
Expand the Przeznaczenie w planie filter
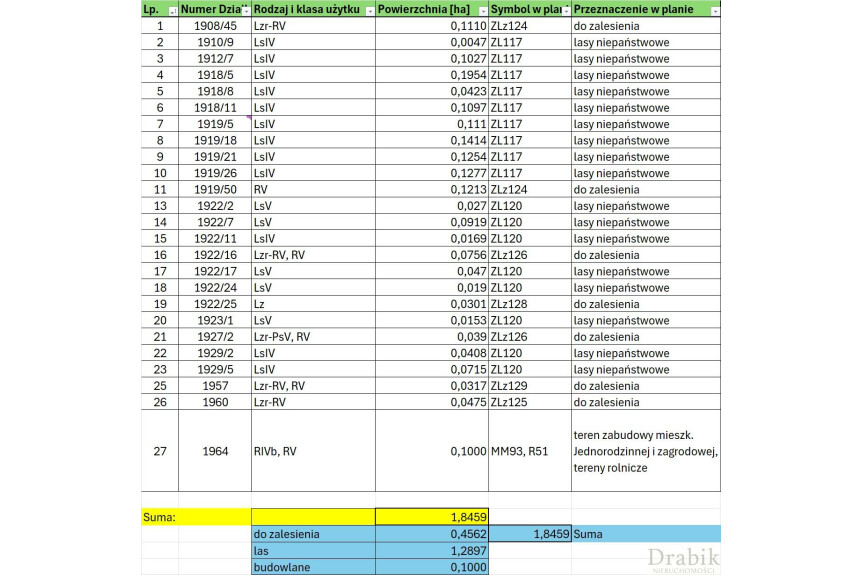(x=714, y=10)
